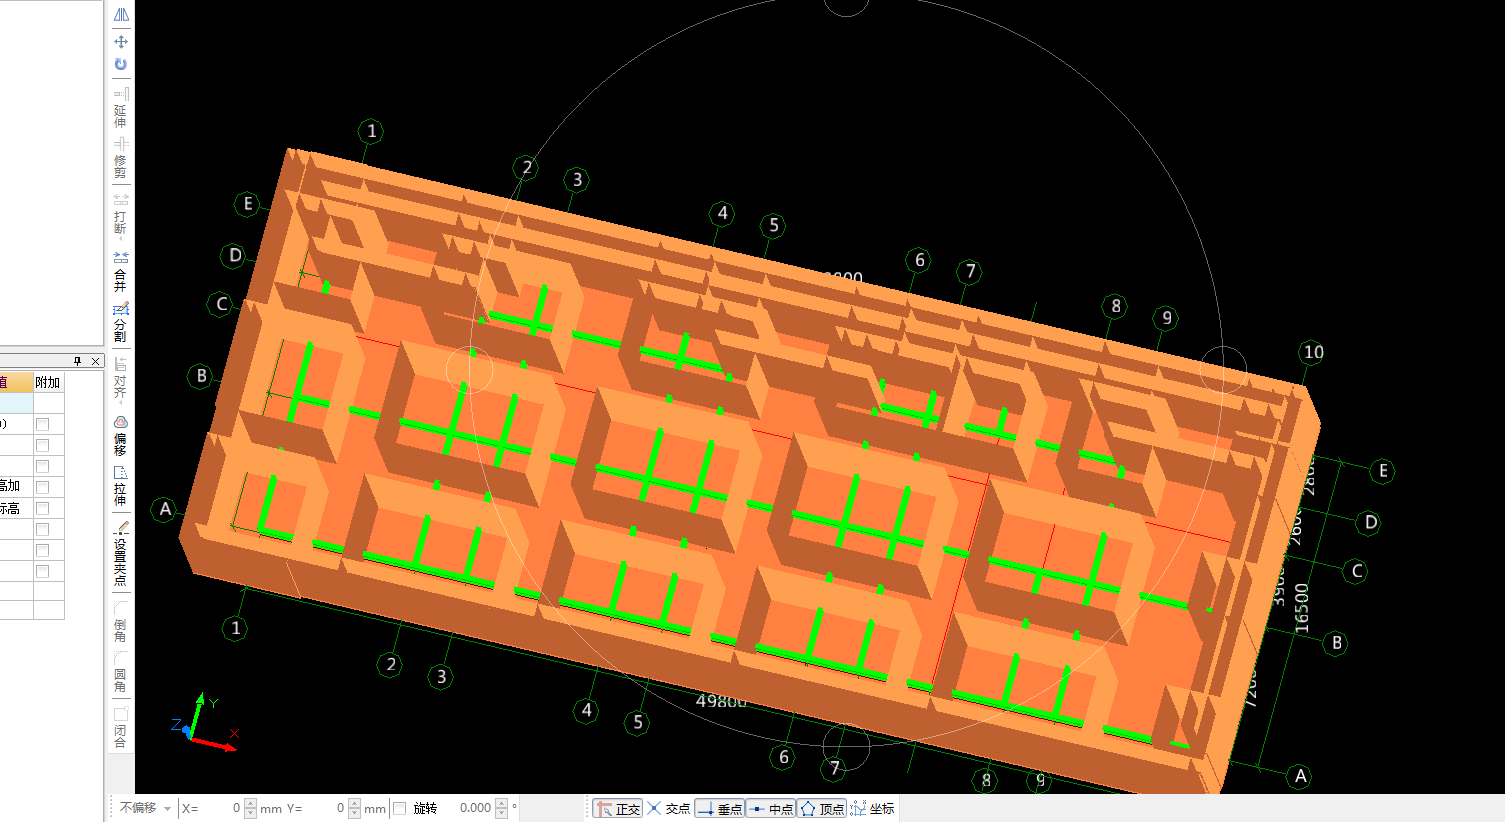Expand the small arrow under 对齐
1505x822 pixels.
click(x=121, y=401)
